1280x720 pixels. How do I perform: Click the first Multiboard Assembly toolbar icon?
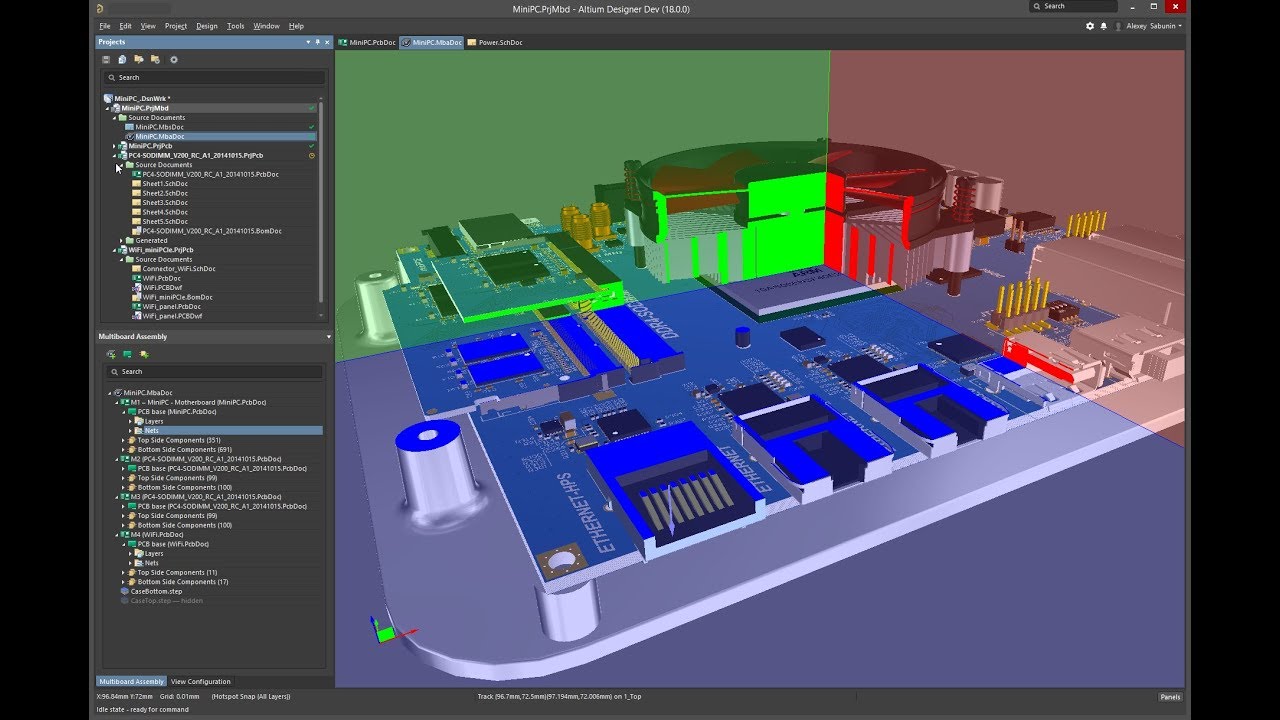tap(111, 354)
